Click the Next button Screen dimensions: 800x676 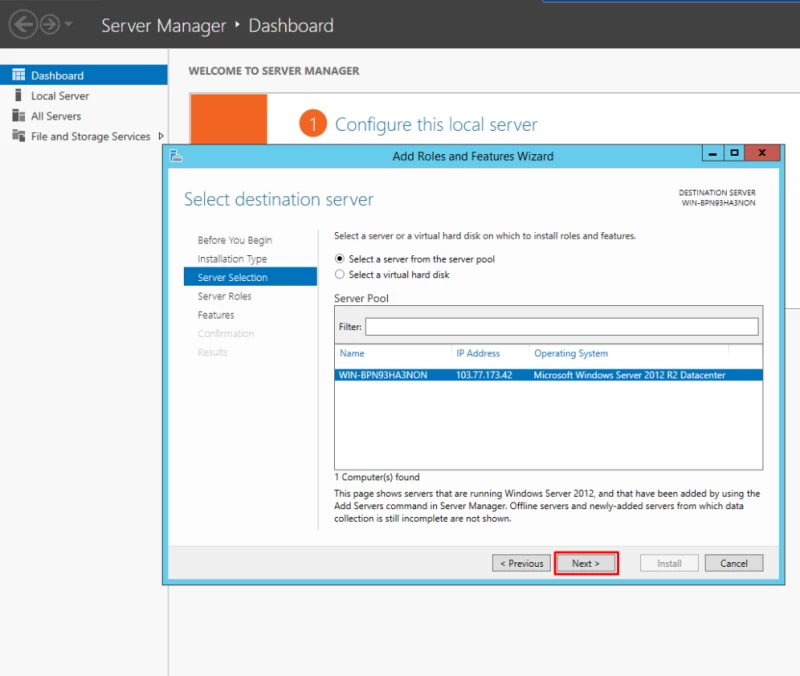586,563
